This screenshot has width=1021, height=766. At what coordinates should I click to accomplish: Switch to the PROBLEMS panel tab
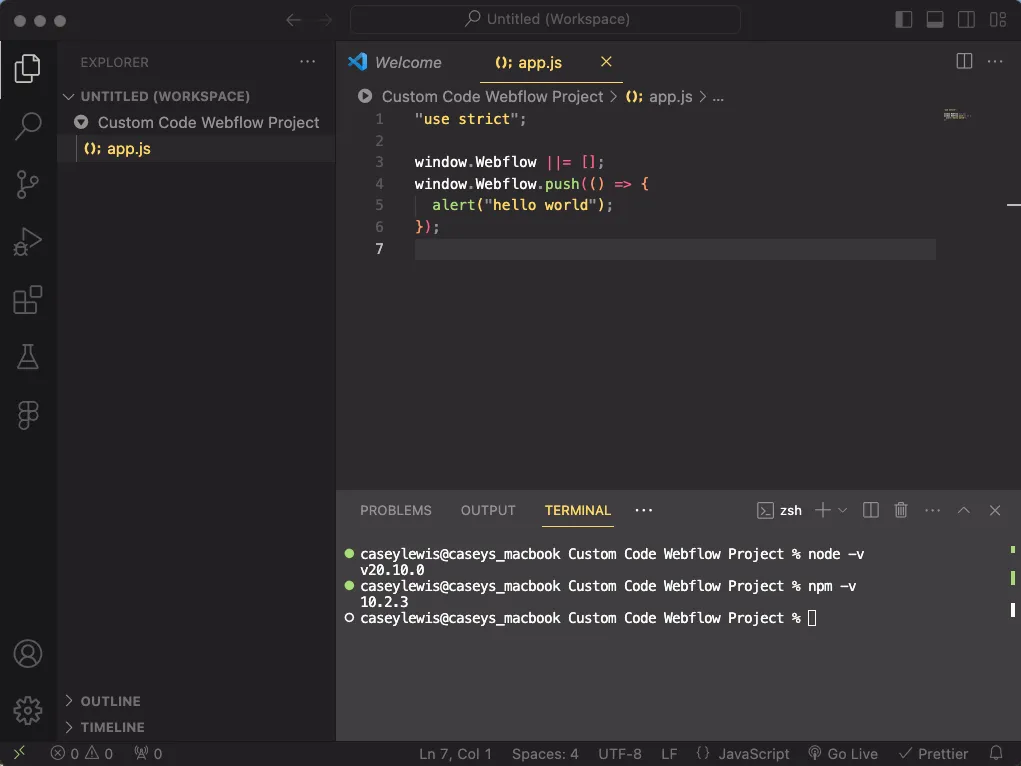coord(395,510)
